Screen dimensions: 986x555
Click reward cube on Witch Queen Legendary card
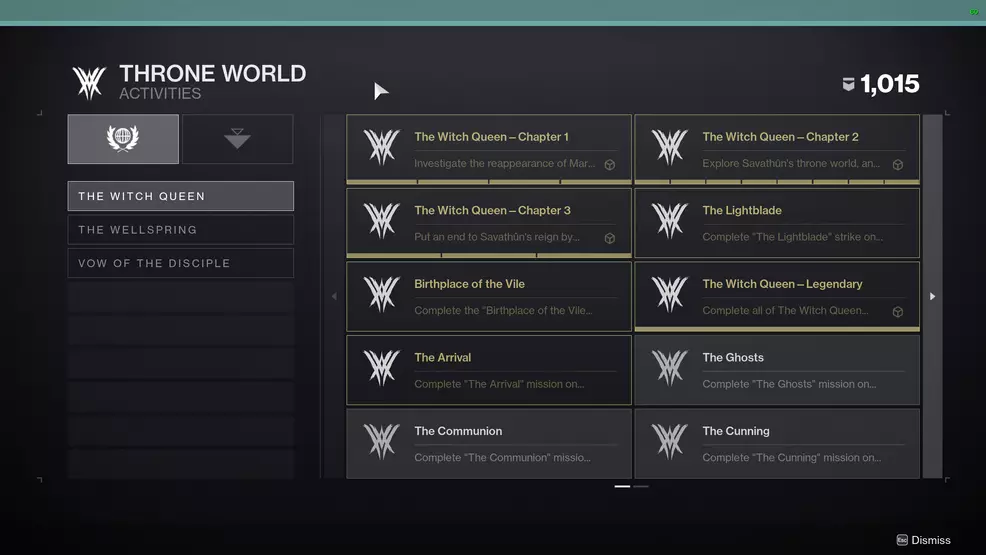[897, 312]
